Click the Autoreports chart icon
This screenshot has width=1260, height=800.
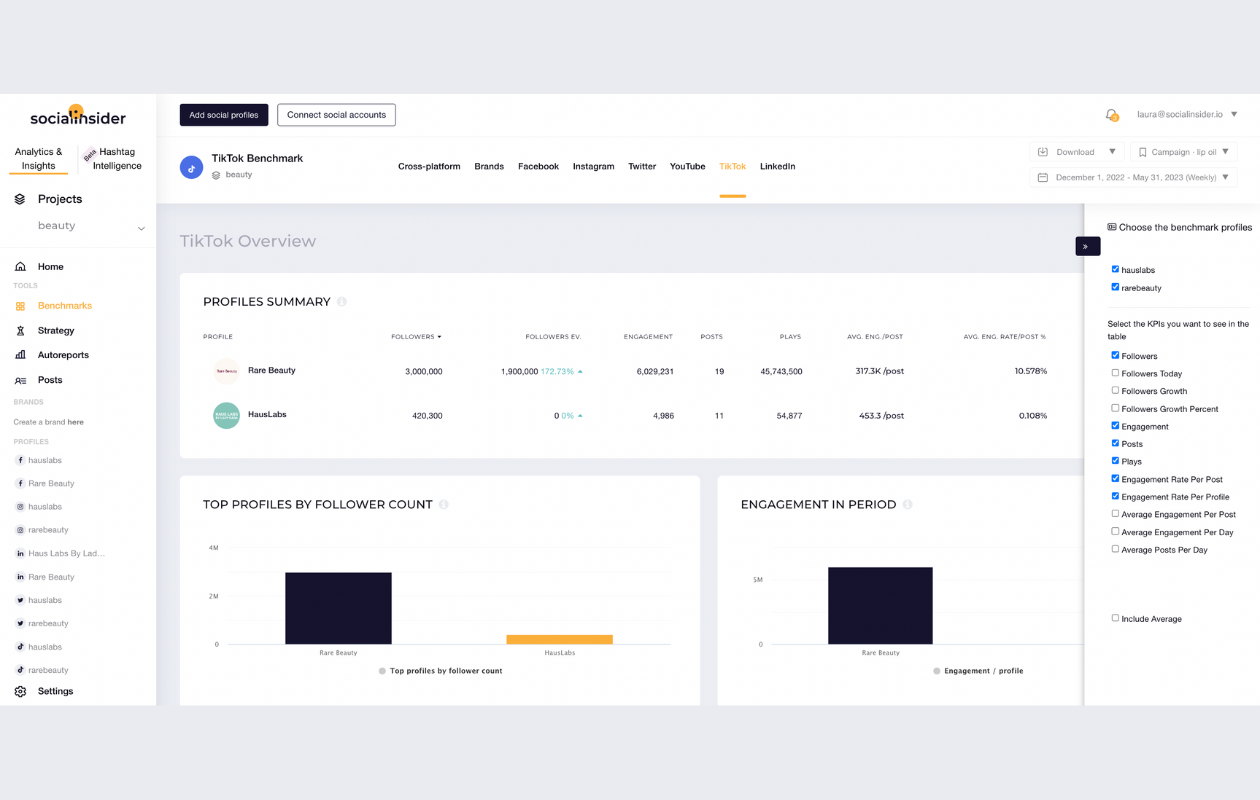point(20,355)
